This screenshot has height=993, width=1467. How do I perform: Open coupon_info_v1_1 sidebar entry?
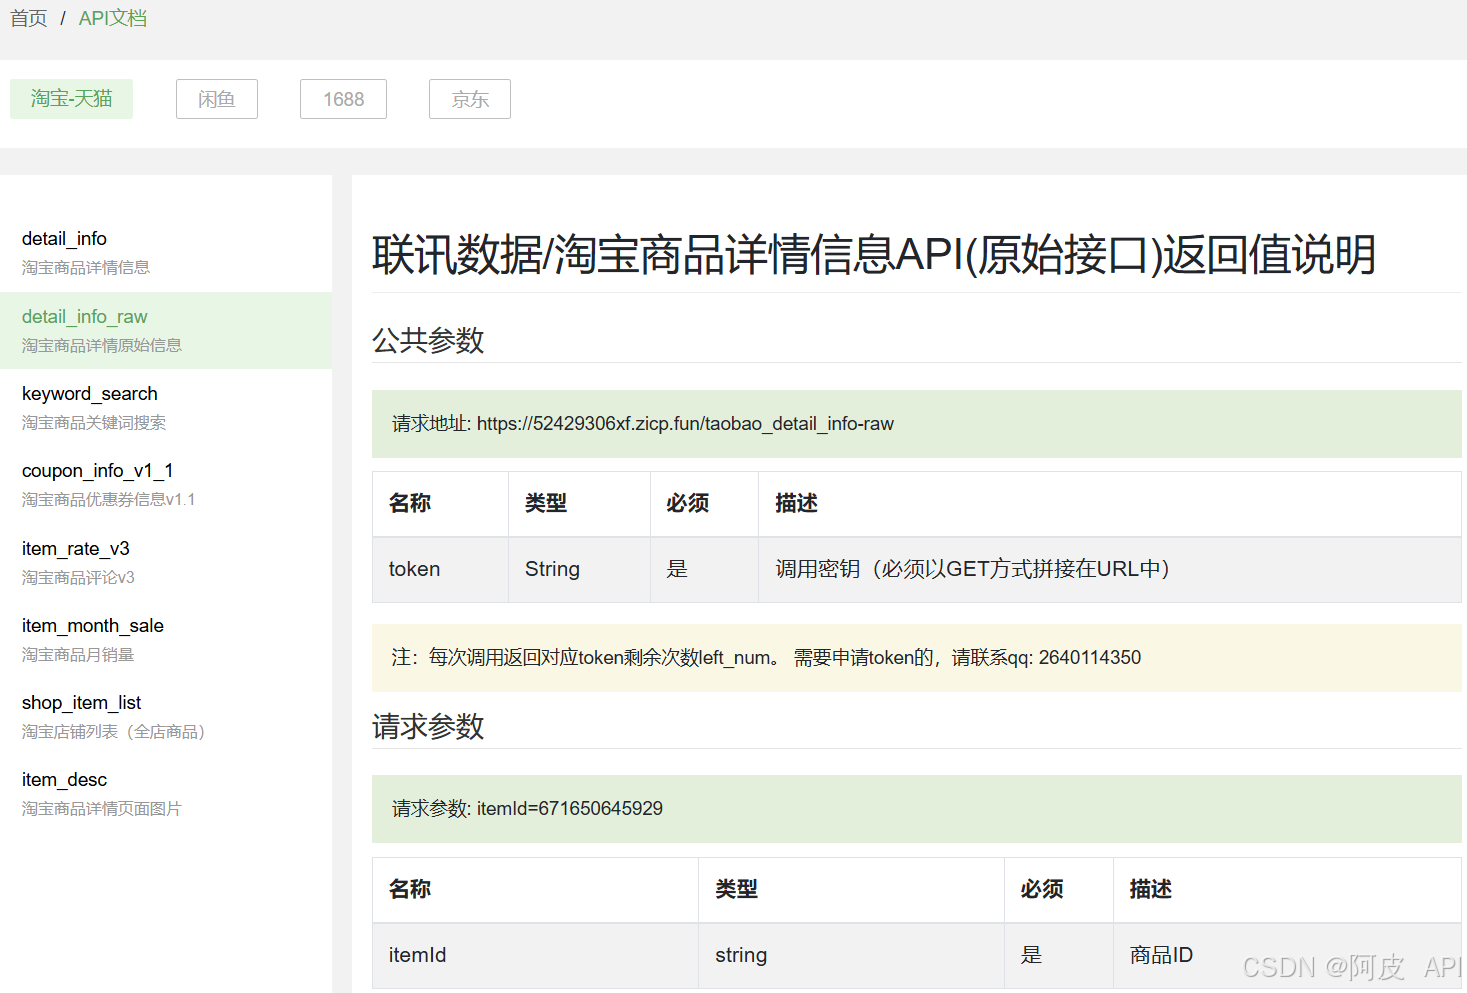(x=166, y=484)
